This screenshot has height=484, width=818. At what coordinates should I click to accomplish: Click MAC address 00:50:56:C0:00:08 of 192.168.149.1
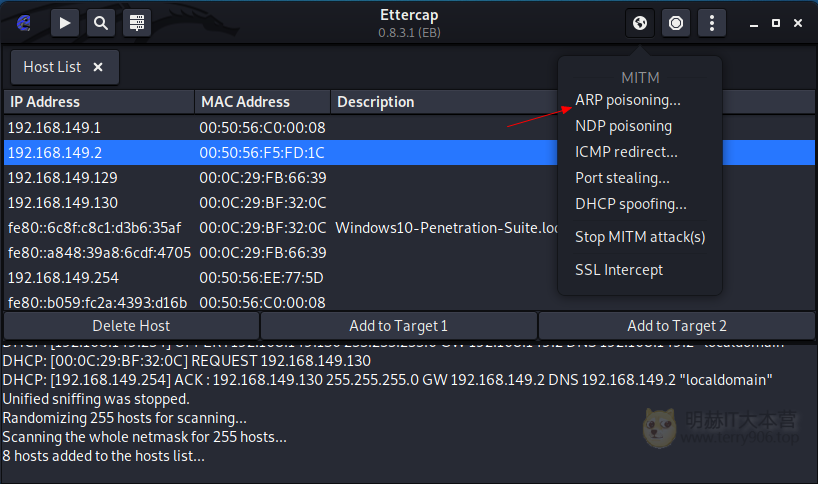pos(262,128)
